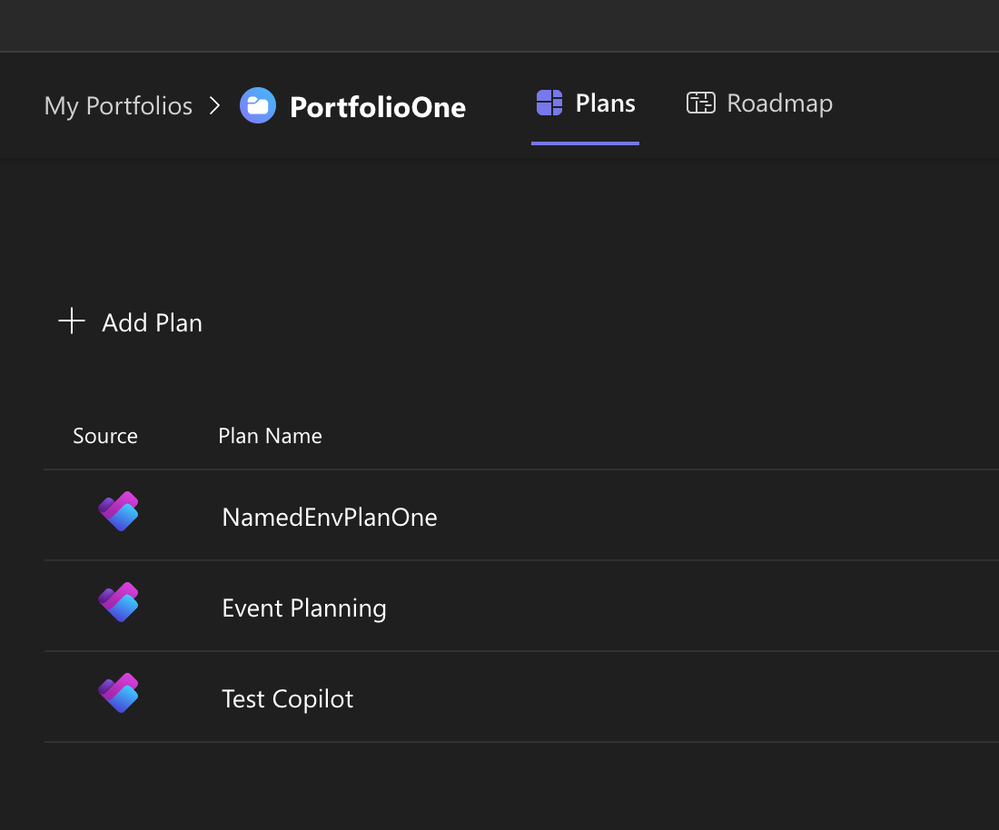The image size is (999, 830).
Task: Select the PortfolioOne portfolio title
Action: point(377,107)
